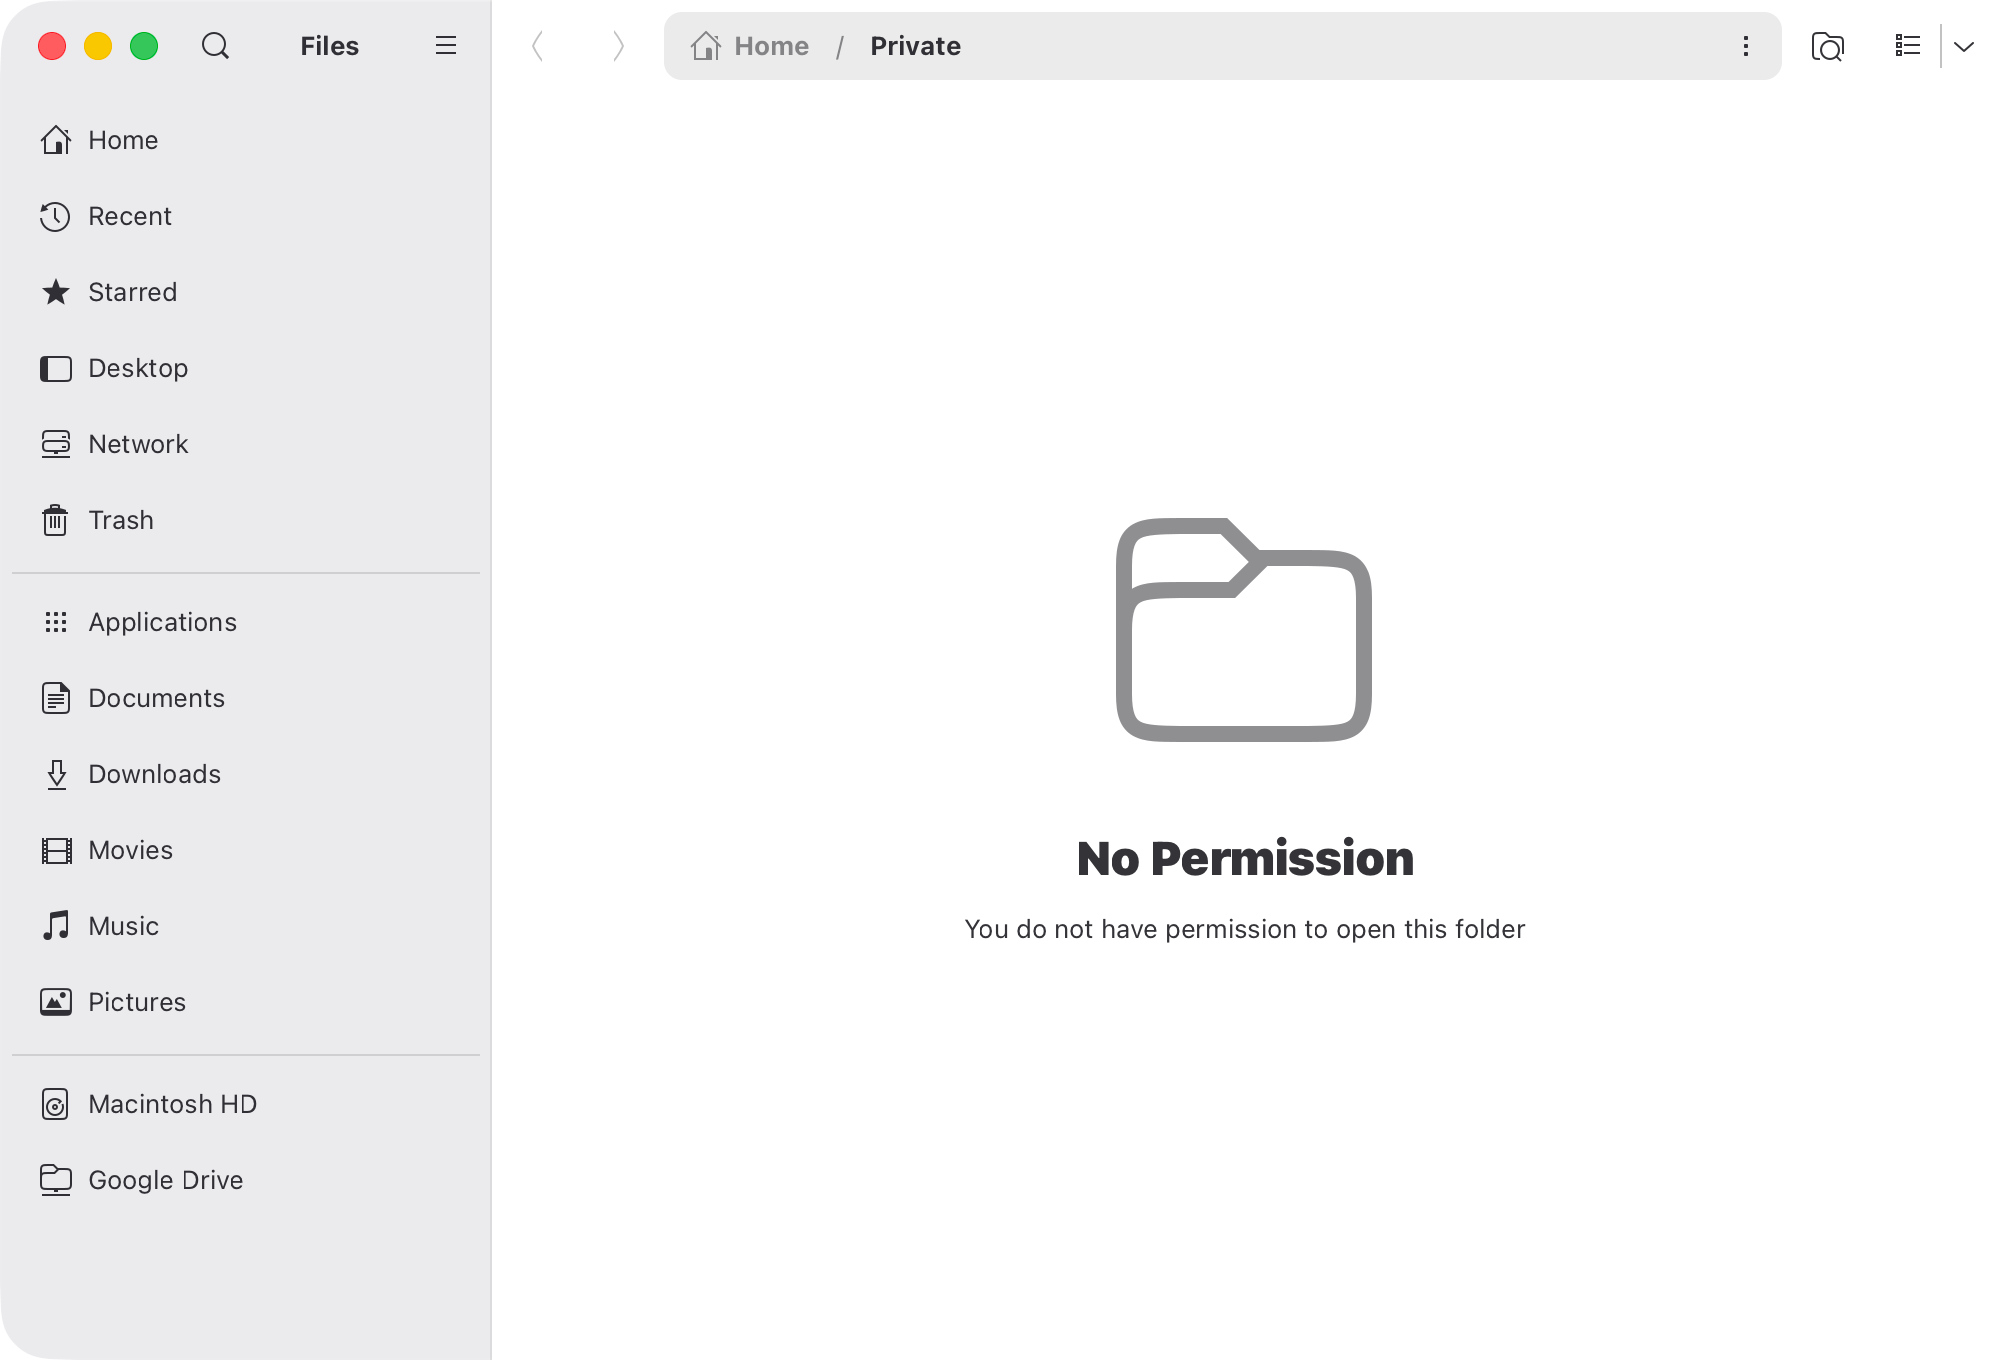Click the Starred star icon

(x=56, y=292)
